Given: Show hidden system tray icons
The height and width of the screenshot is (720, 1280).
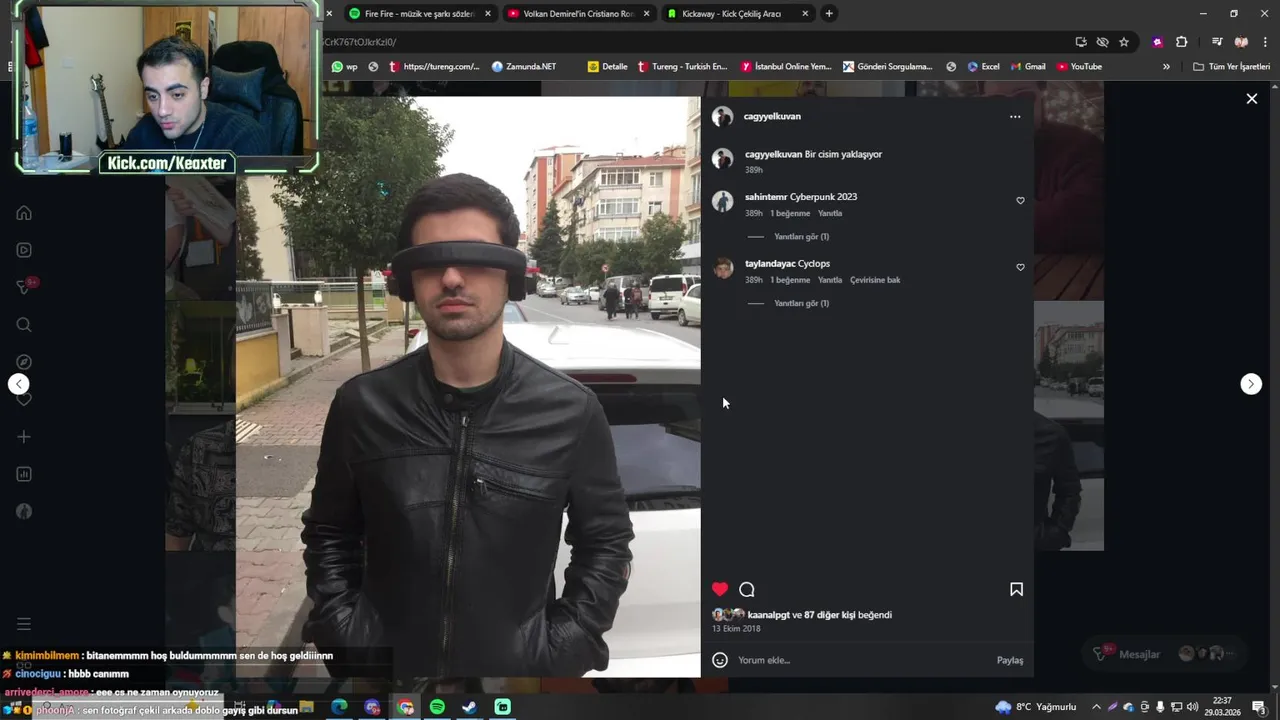Looking at the screenshot, I should (x=1096, y=707).
